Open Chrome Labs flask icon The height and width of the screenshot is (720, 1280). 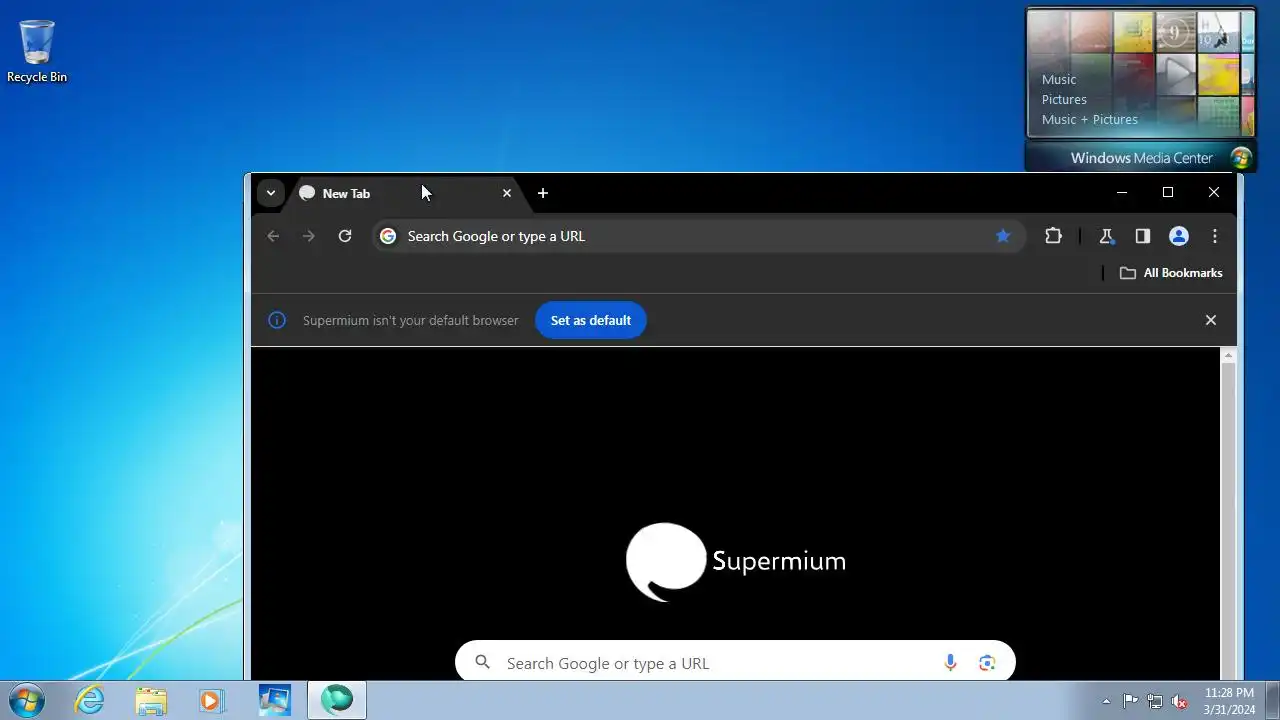click(1106, 236)
